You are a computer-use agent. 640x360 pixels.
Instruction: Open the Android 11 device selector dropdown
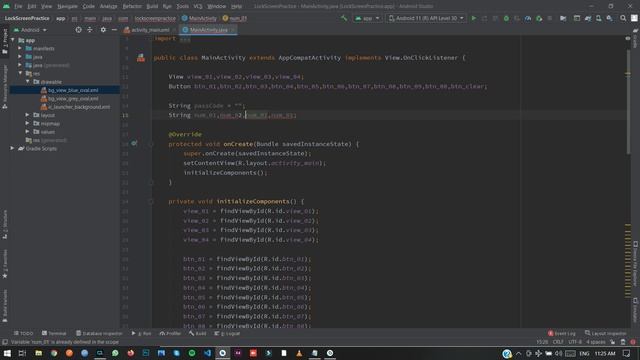[426, 18]
